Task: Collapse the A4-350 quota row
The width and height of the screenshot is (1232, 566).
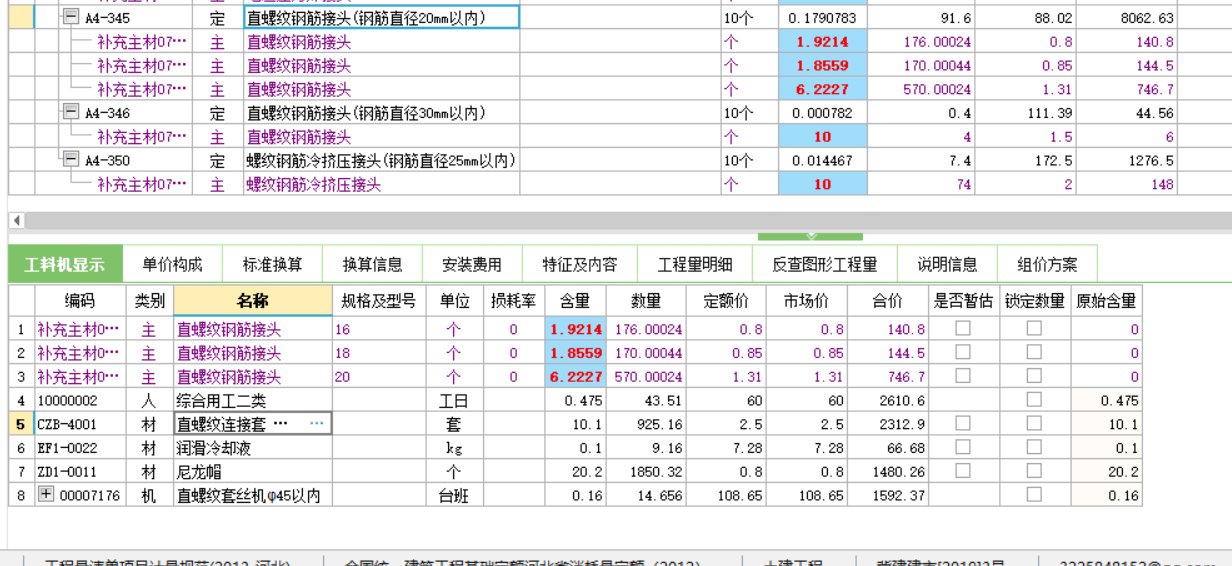Action: (70, 160)
